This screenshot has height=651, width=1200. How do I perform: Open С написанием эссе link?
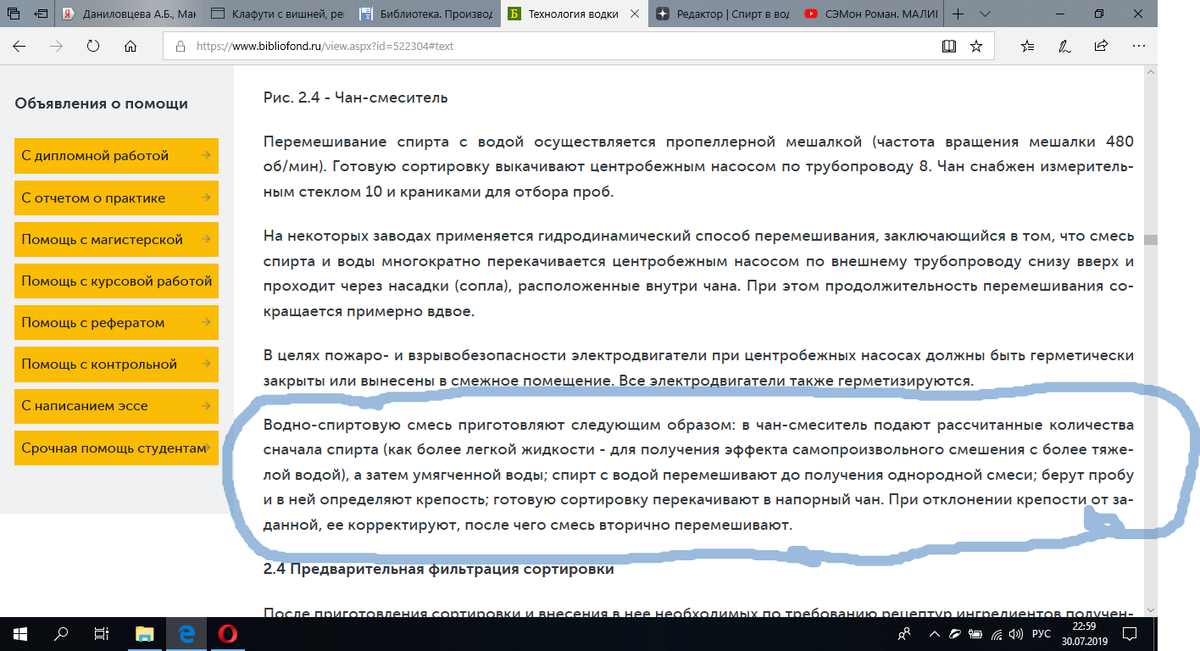[116, 406]
